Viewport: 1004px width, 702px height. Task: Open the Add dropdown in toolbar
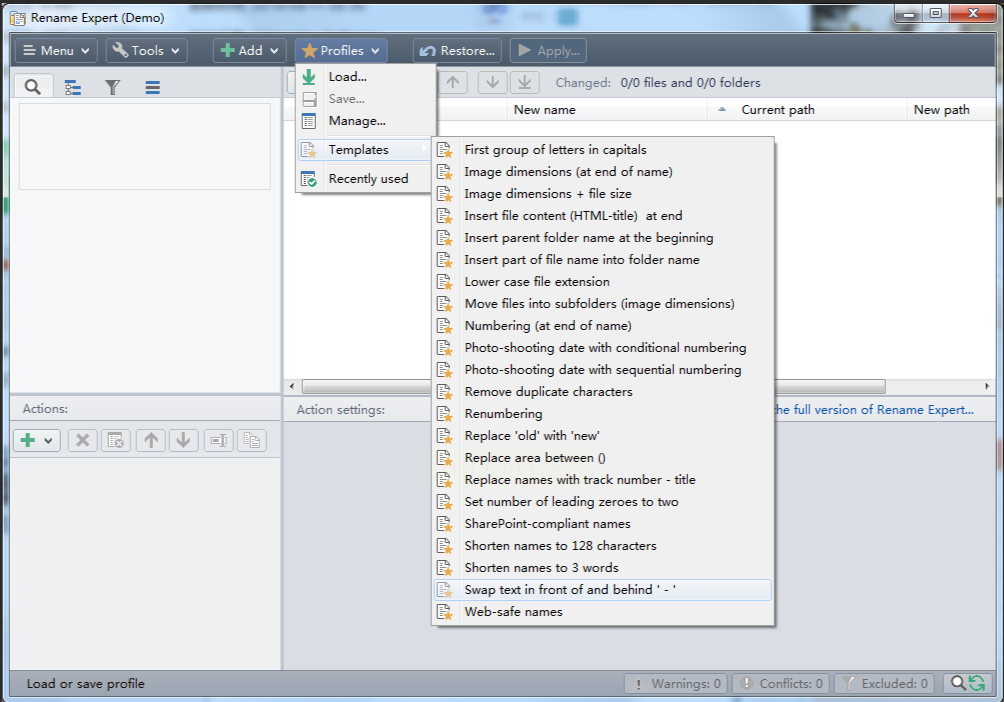(250, 51)
